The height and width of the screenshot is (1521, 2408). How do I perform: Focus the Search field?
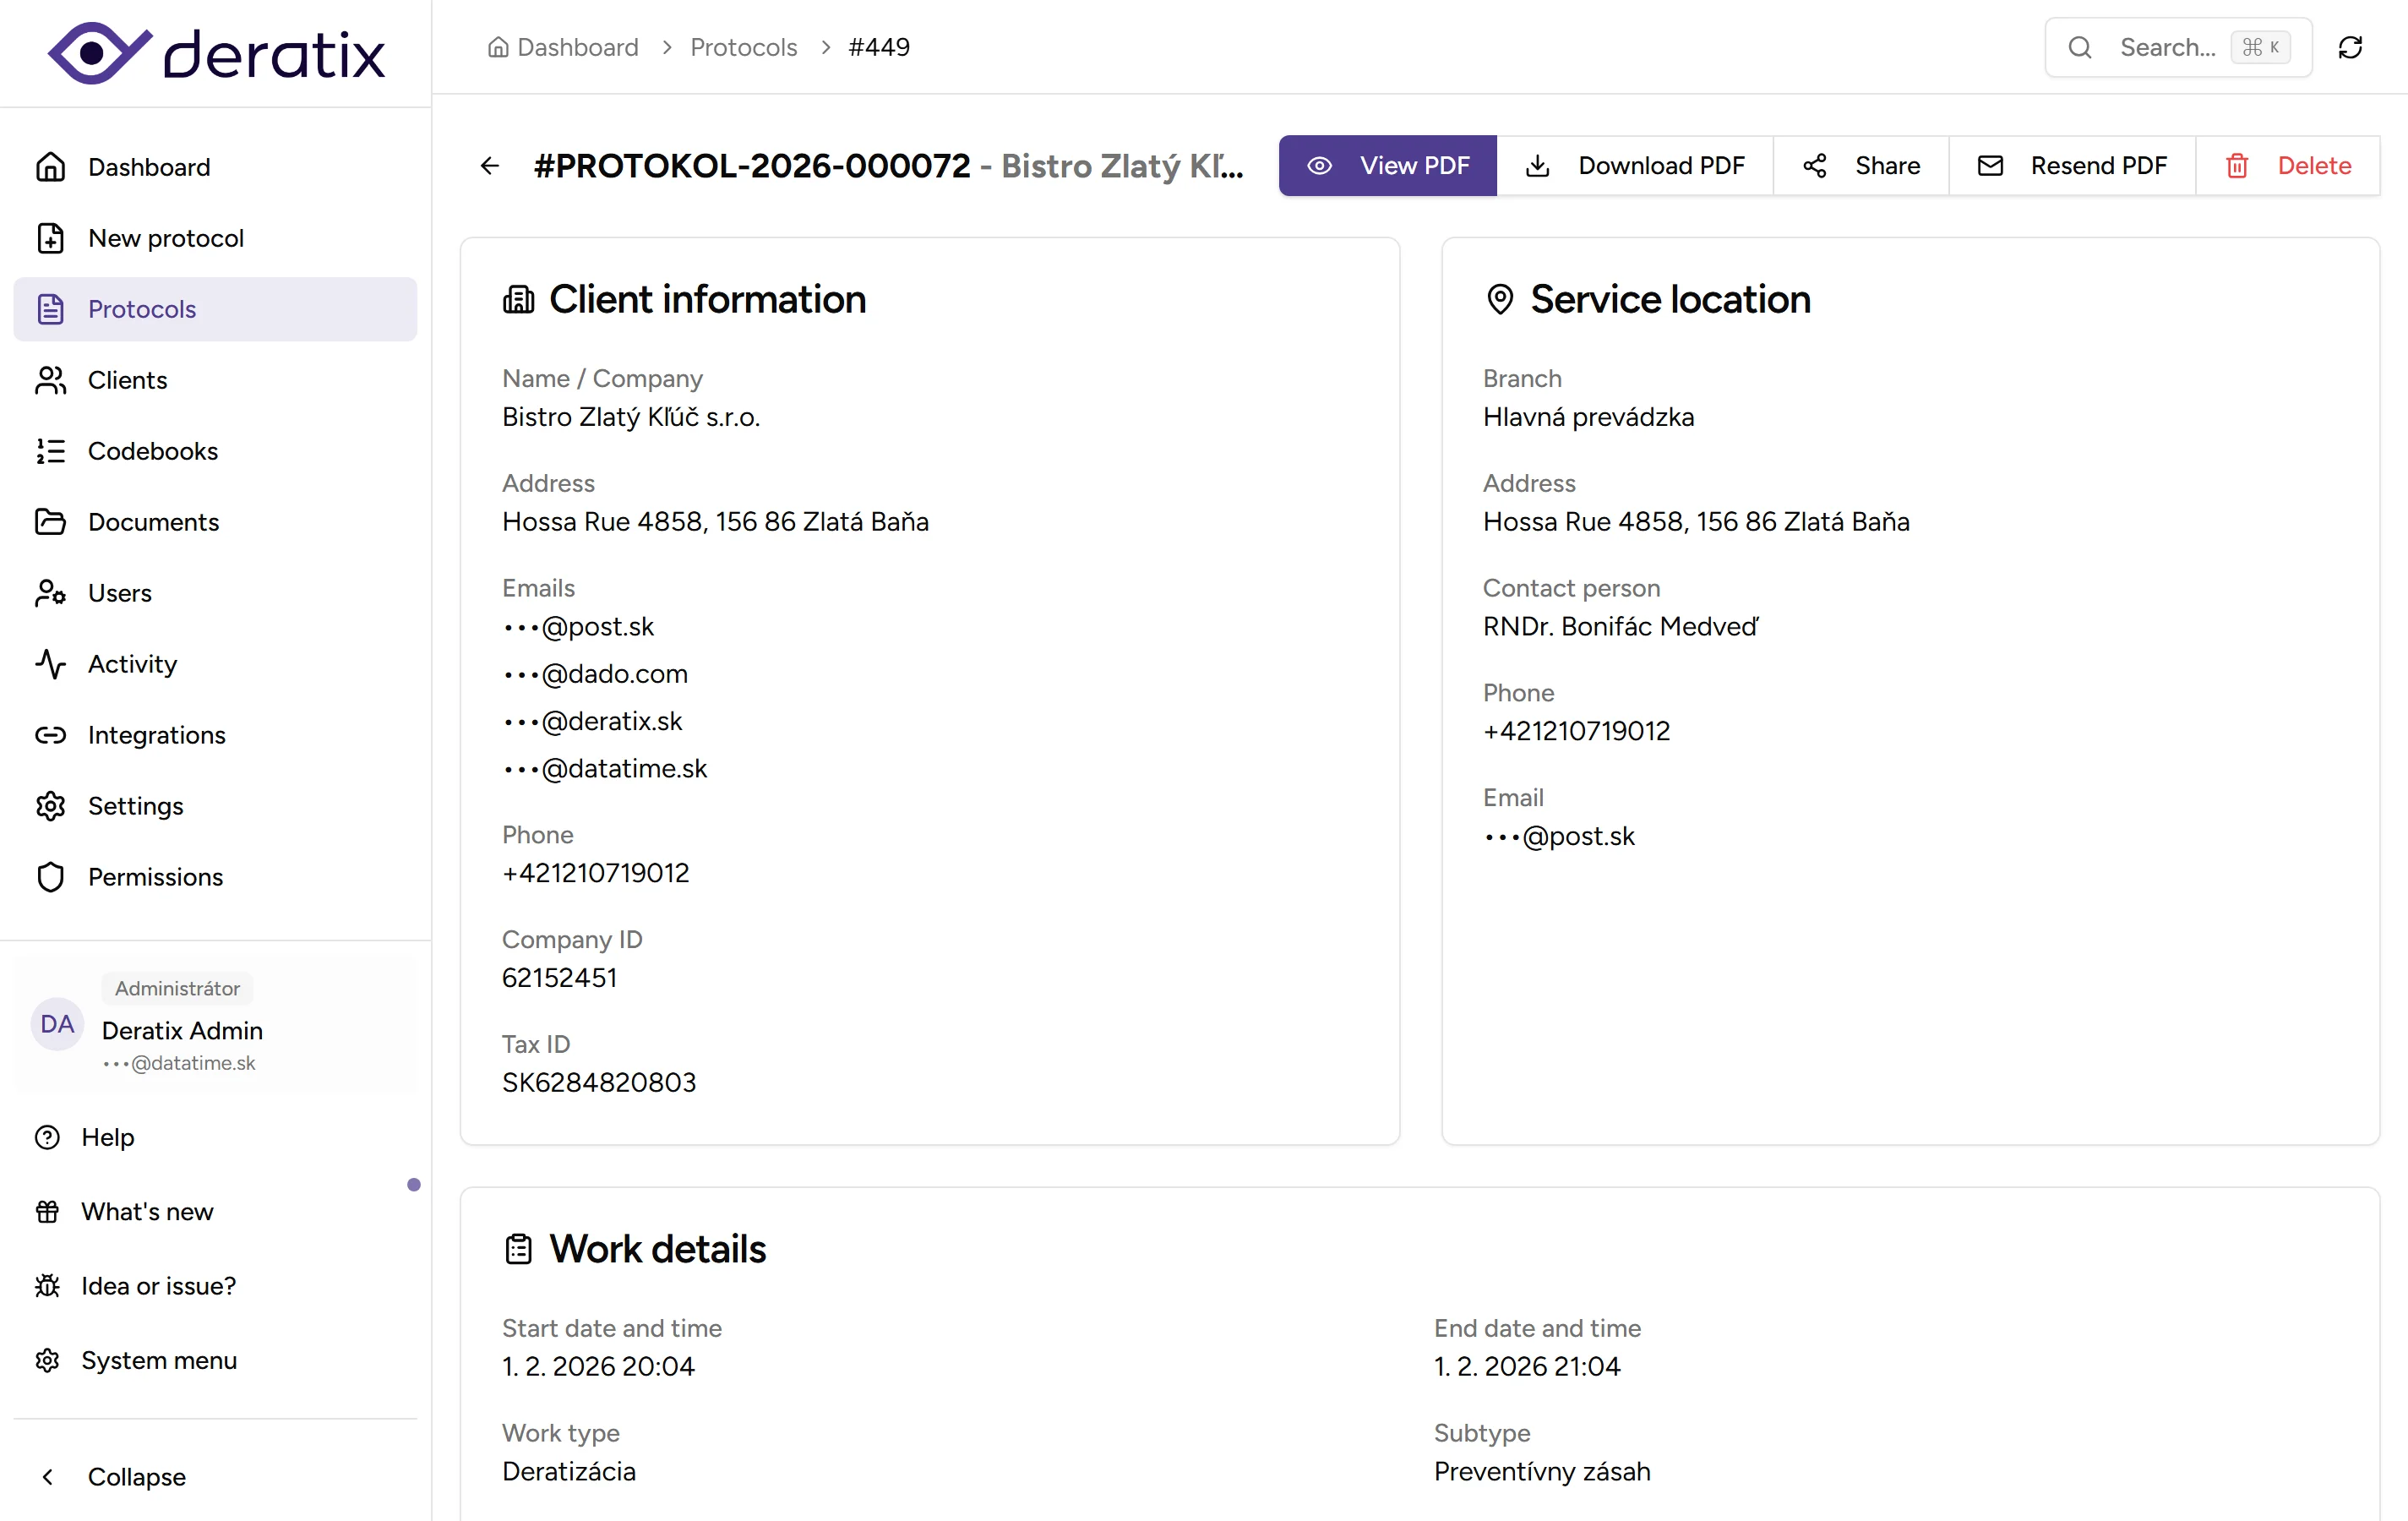pos(2166,47)
